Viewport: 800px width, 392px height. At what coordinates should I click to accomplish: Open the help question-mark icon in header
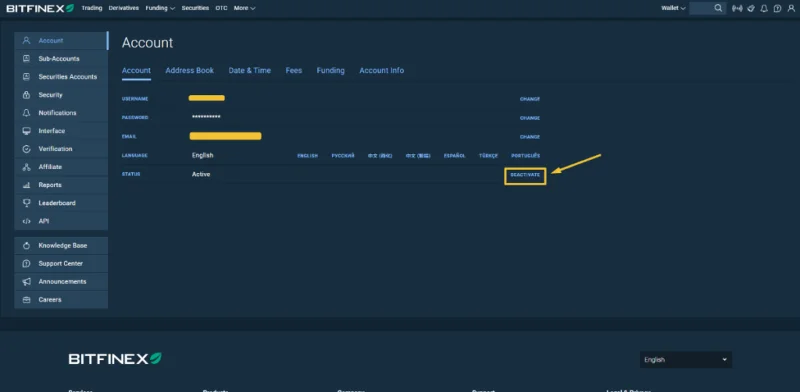click(x=777, y=8)
